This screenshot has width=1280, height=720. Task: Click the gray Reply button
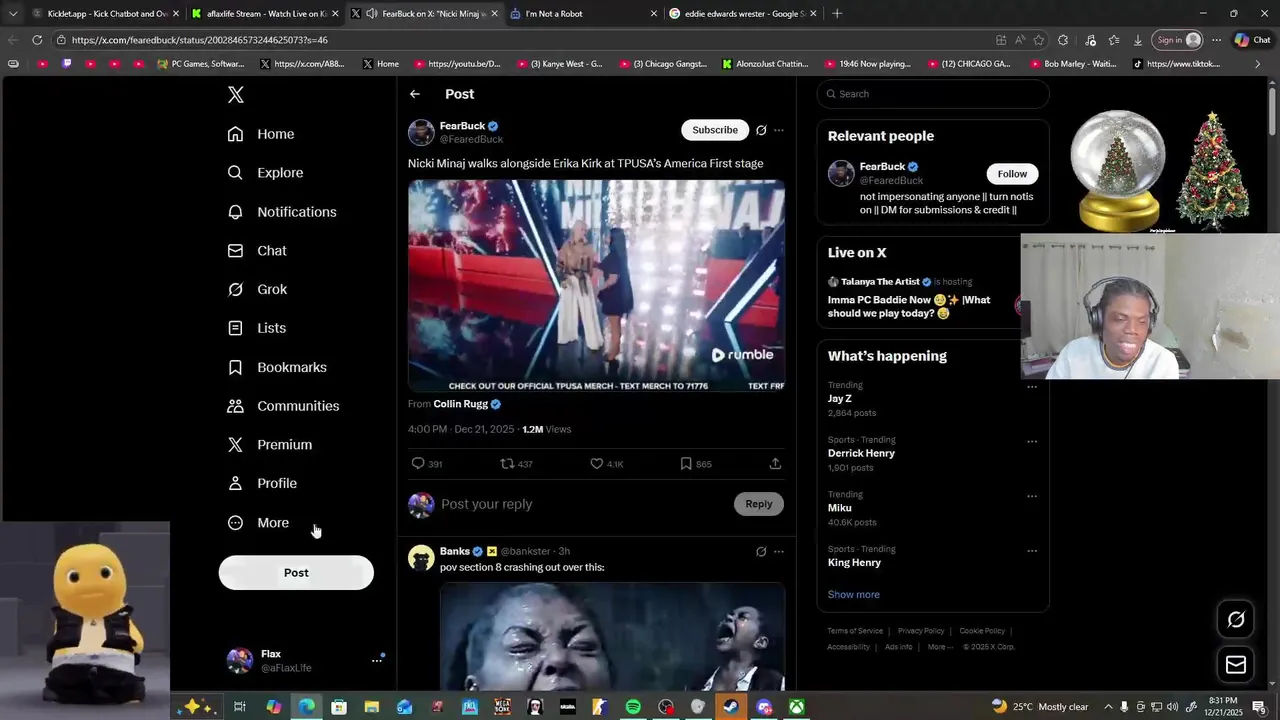coord(759,504)
